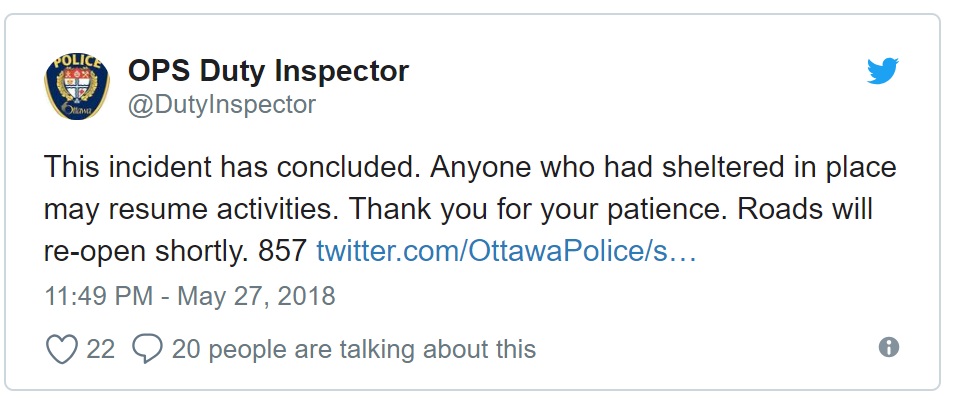The width and height of the screenshot is (963, 404).
Task: Click the like count 22
Action: click(101, 349)
